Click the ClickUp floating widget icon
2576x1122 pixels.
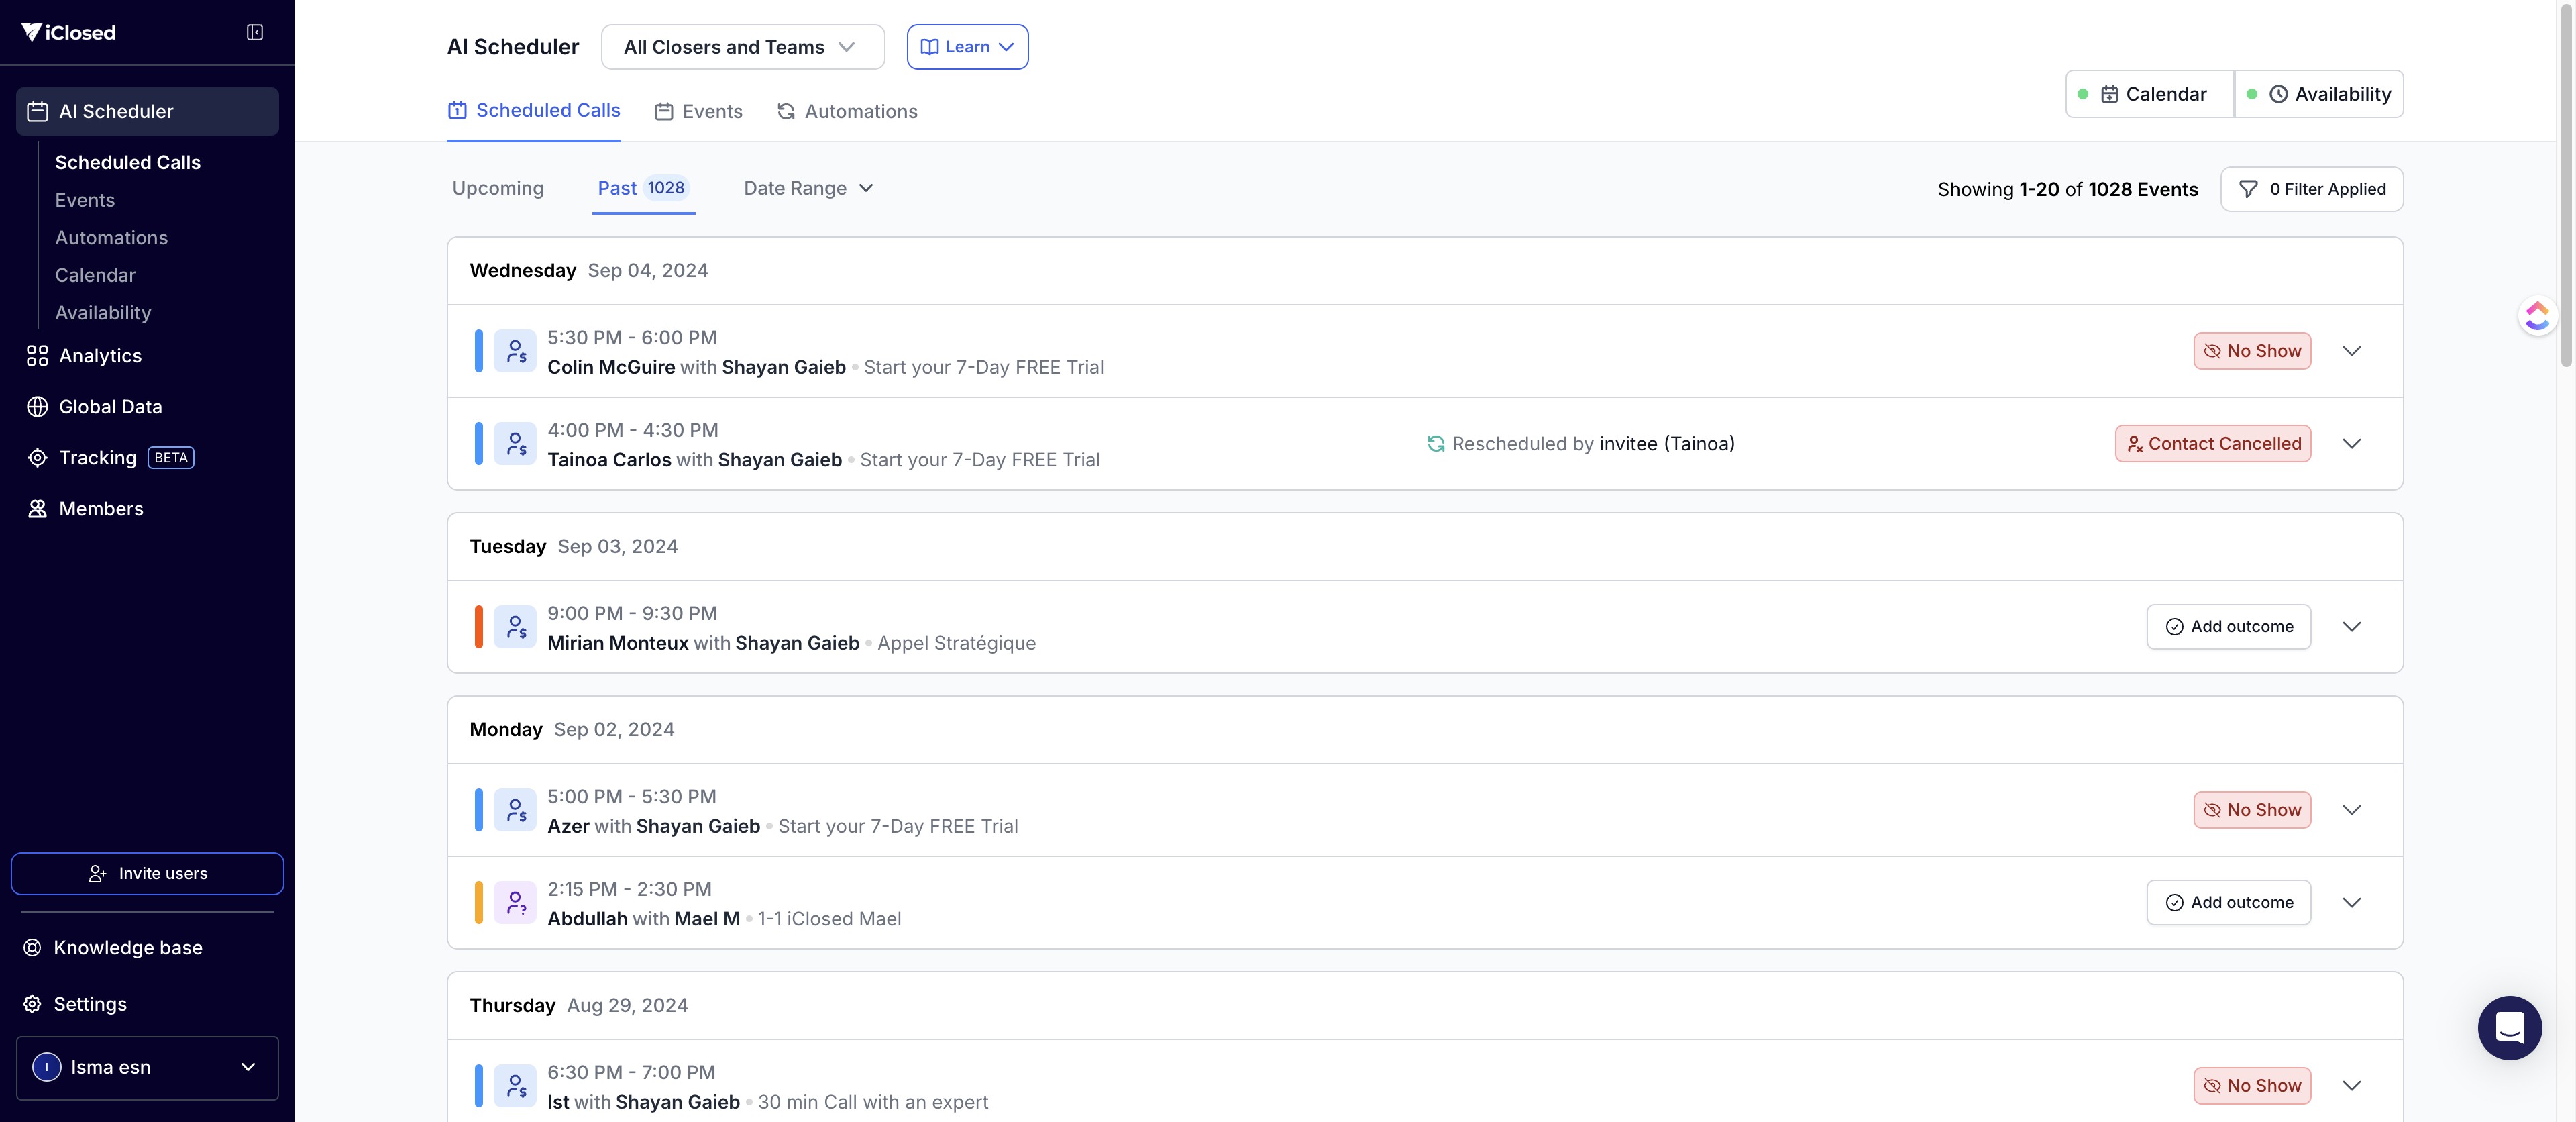[2537, 316]
